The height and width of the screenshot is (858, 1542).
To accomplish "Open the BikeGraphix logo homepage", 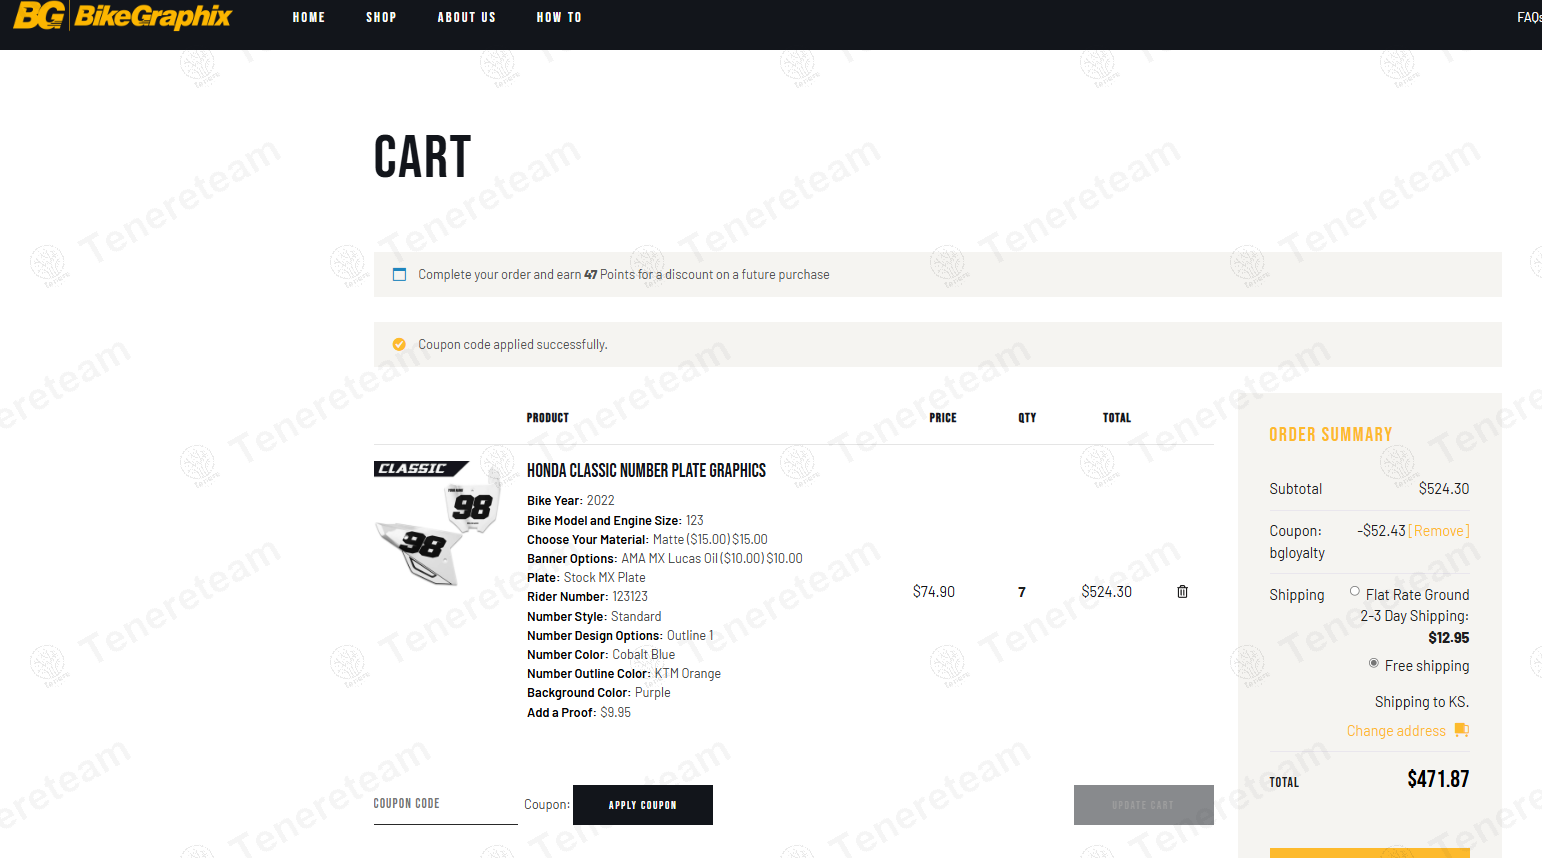I will pyautogui.click(x=122, y=16).
